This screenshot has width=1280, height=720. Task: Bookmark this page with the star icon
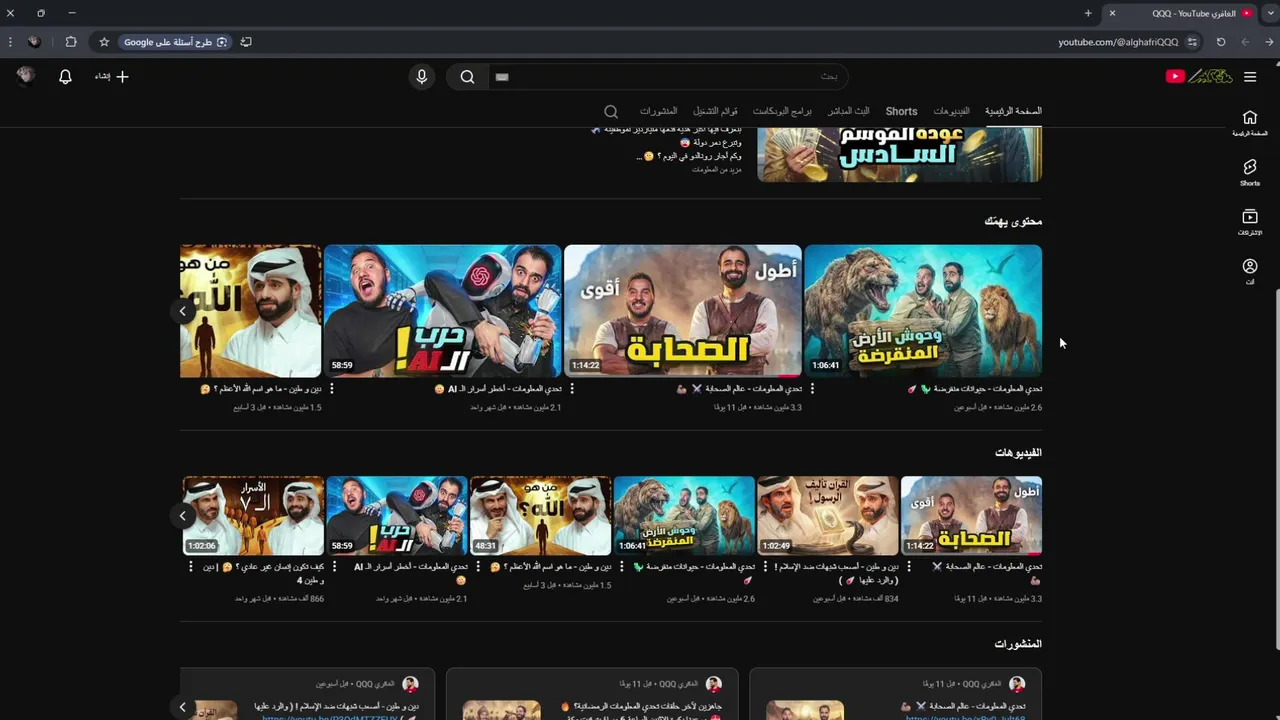[104, 42]
